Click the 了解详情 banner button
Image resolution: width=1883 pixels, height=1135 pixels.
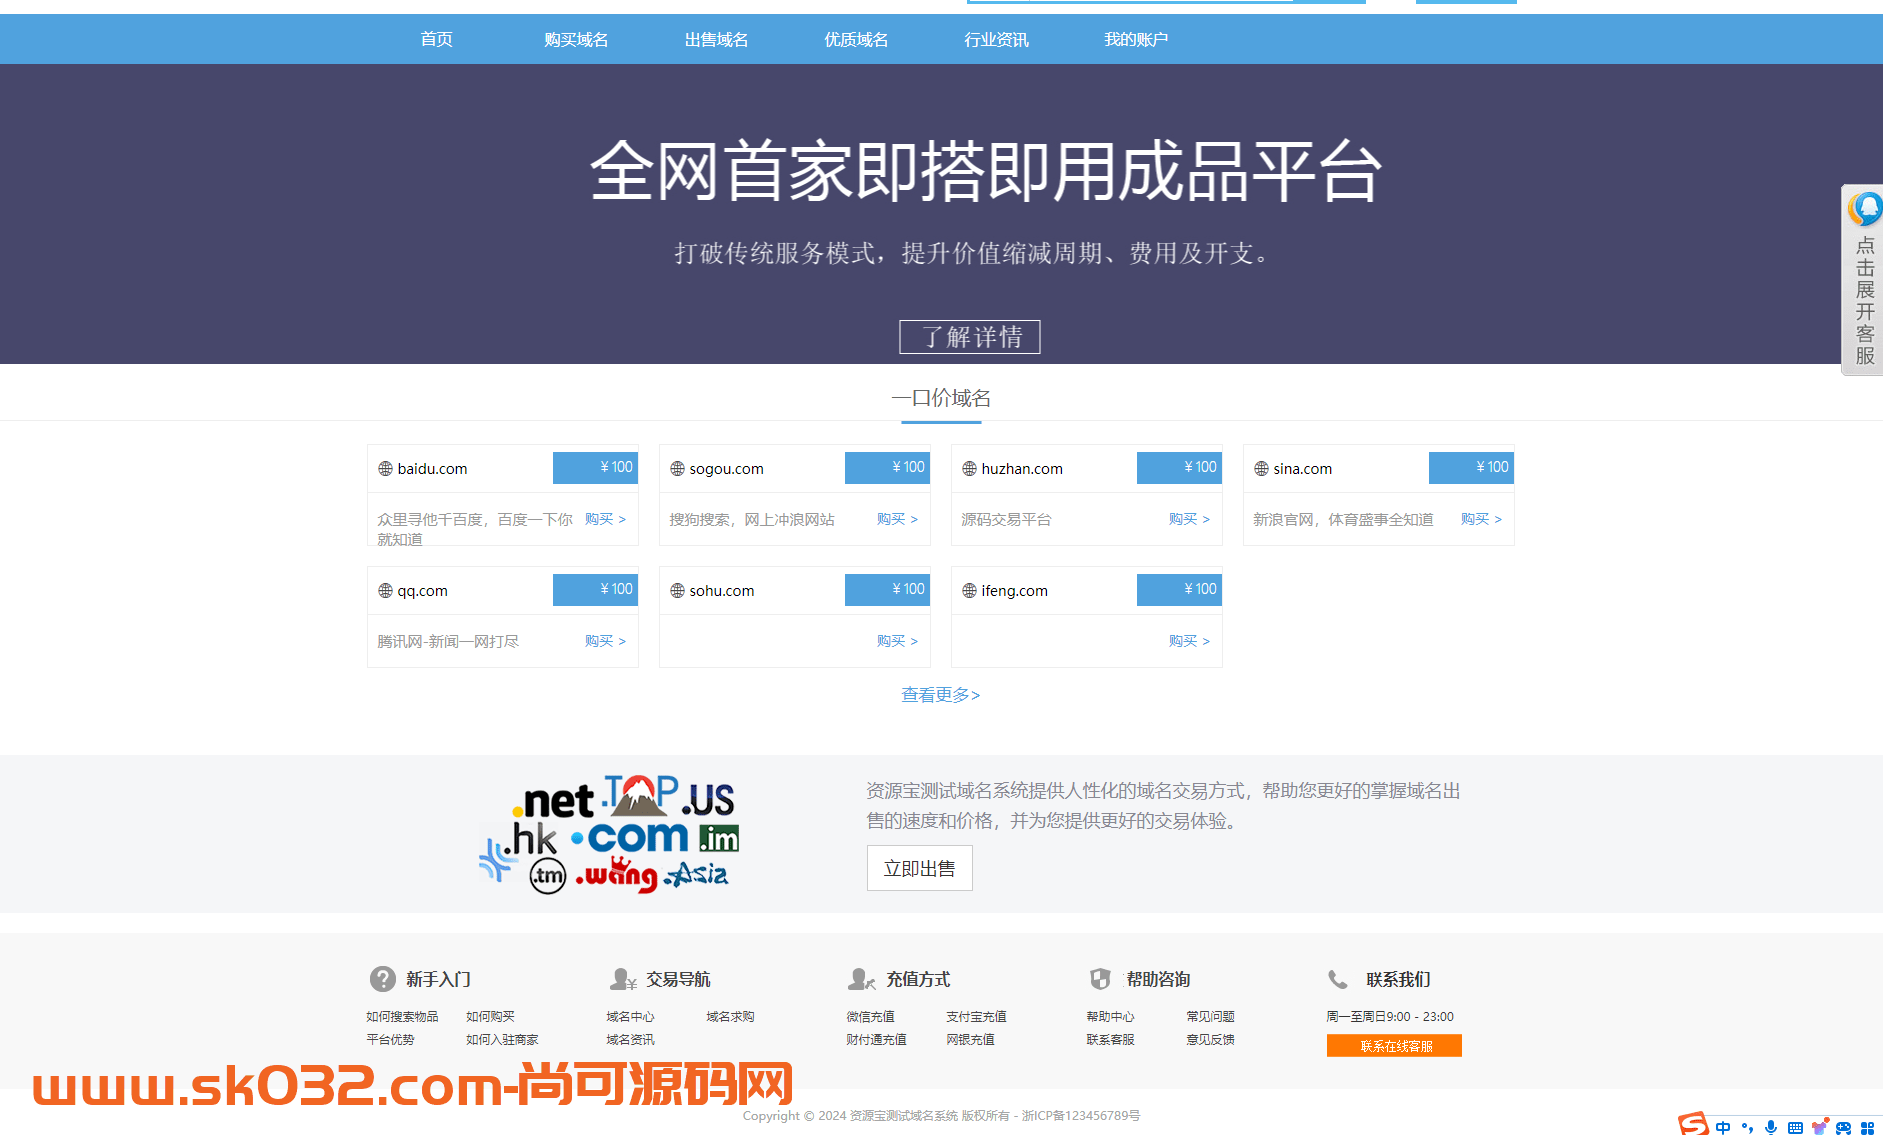[x=970, y=337]
